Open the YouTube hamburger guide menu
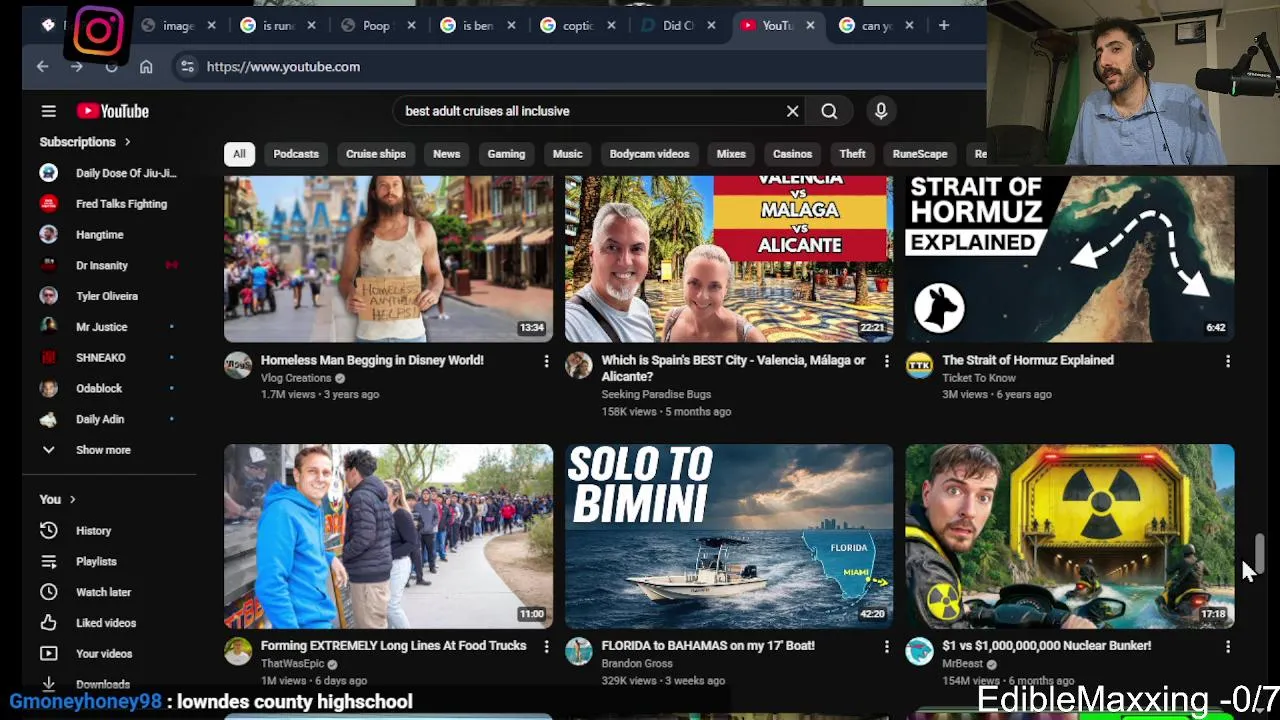1280x720 pixels. pos(48,111)
